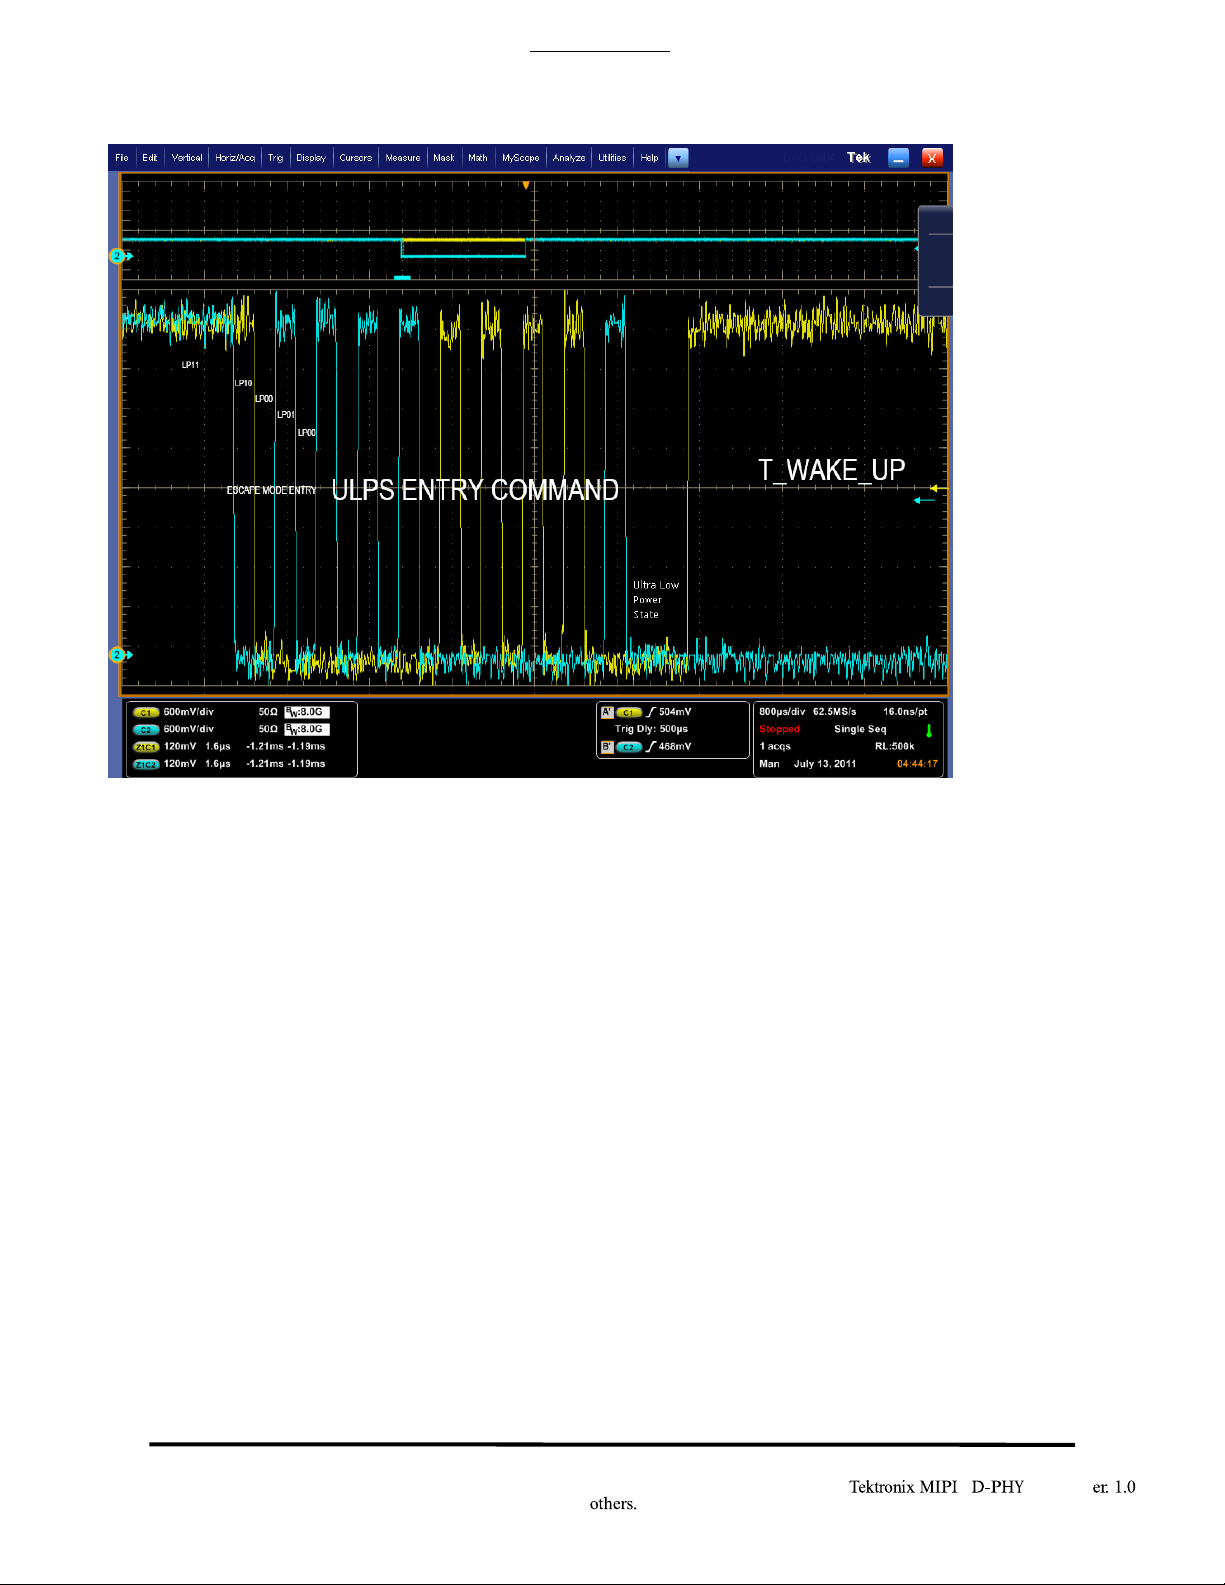Click RL:500k record length
The height and width of the screenshot is (1585, 1225).
(894, 746)
